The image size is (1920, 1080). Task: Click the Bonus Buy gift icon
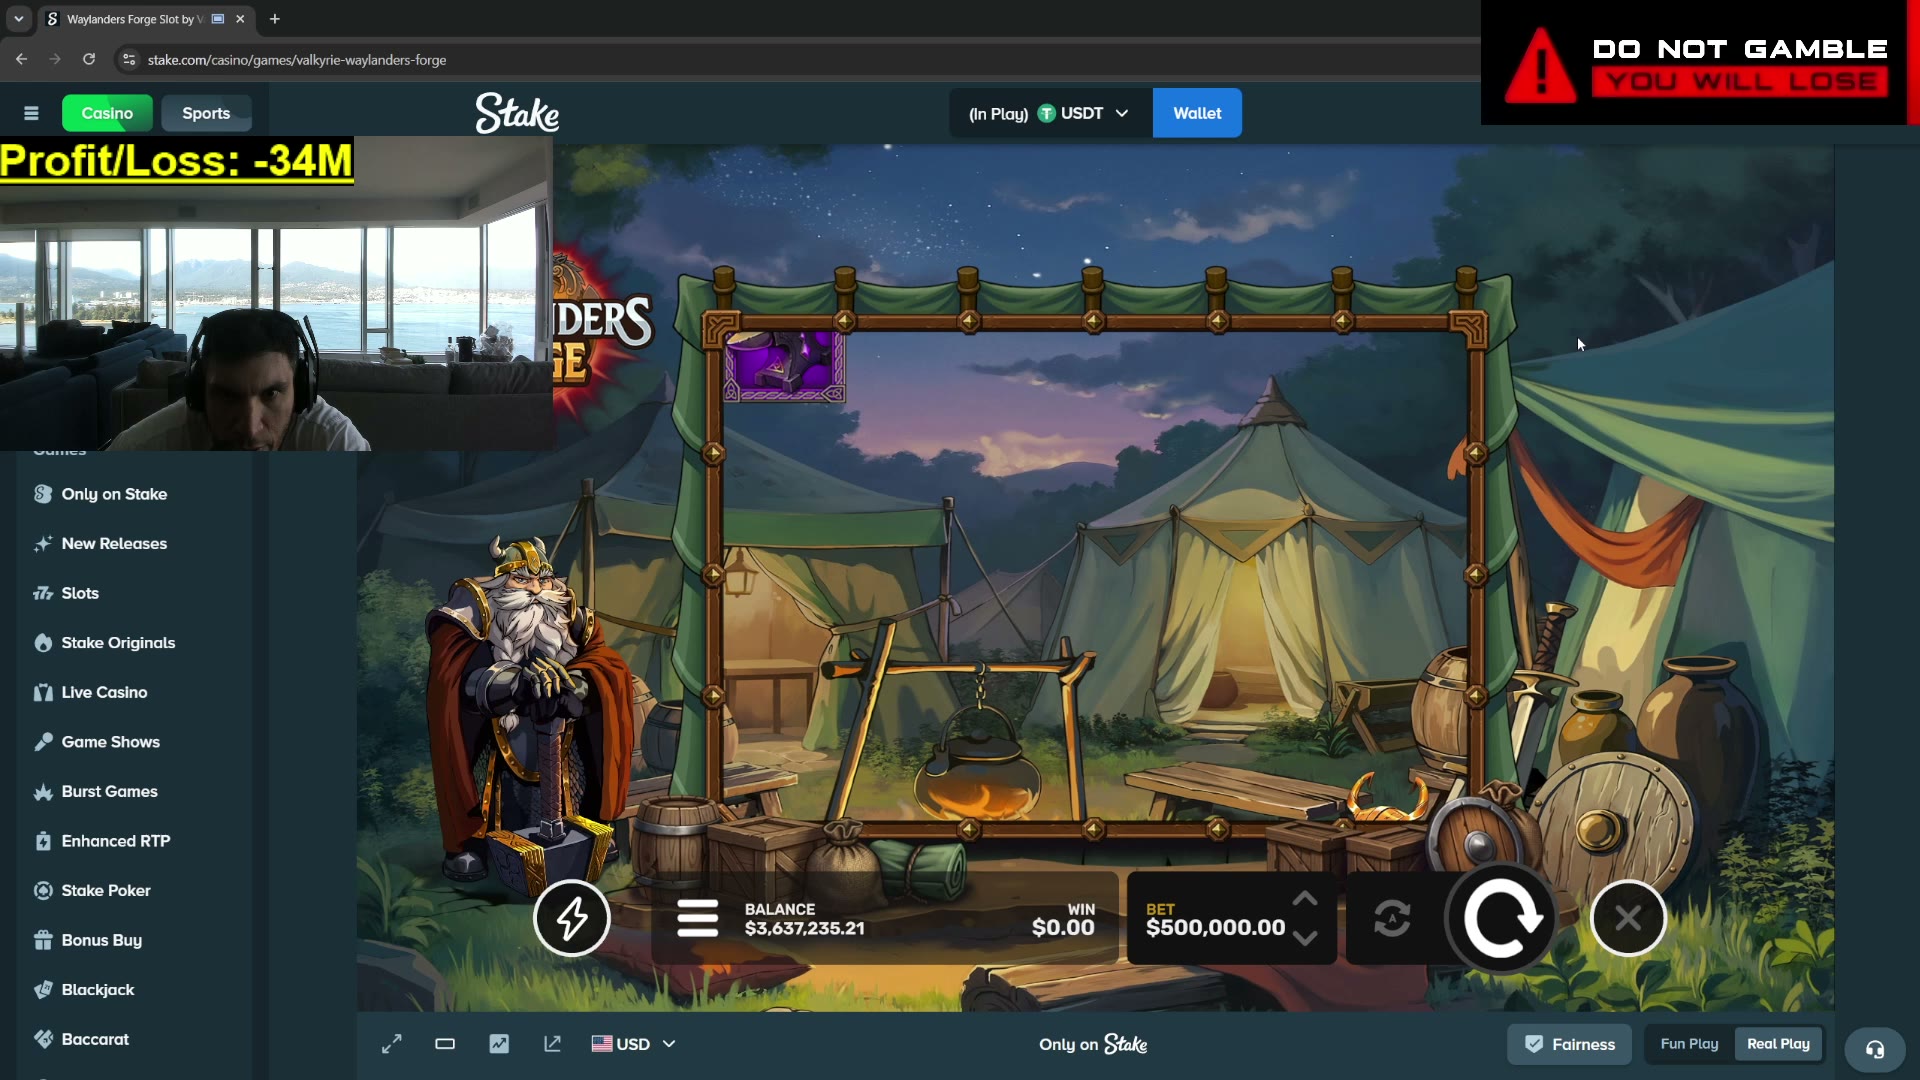coord(43,940)
